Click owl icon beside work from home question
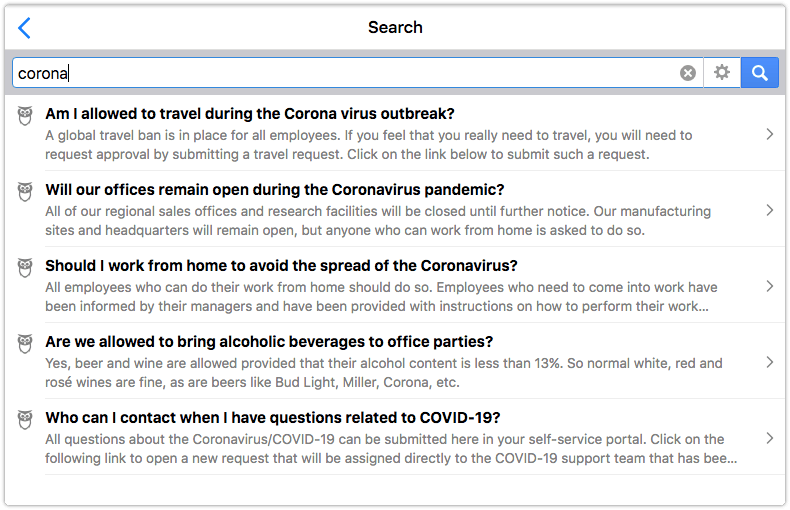790x510 pixels. (x=25, y=268)
